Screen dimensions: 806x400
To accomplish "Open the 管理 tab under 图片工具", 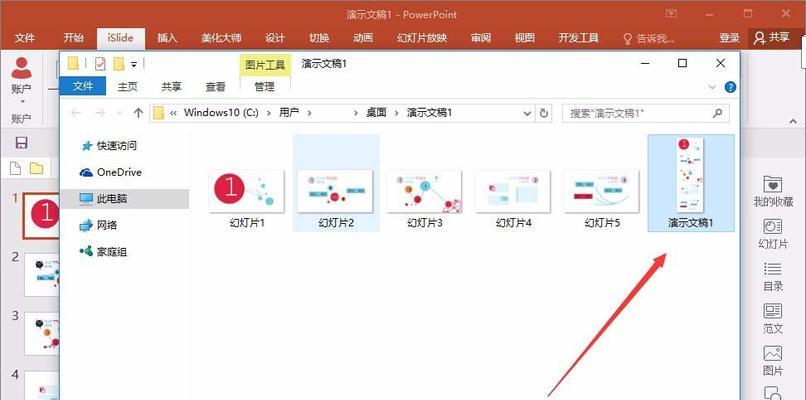I will click(x=265, y=87).
